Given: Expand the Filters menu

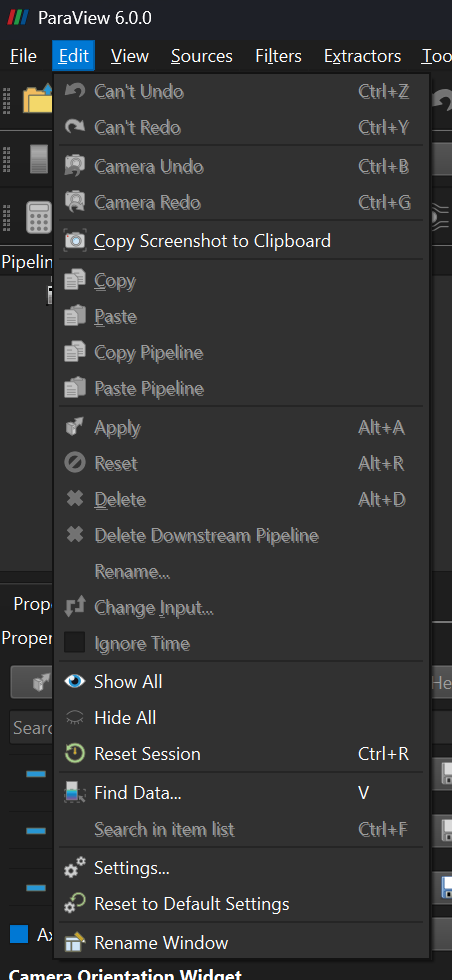Looking at the screenshot, I should 278,56.
